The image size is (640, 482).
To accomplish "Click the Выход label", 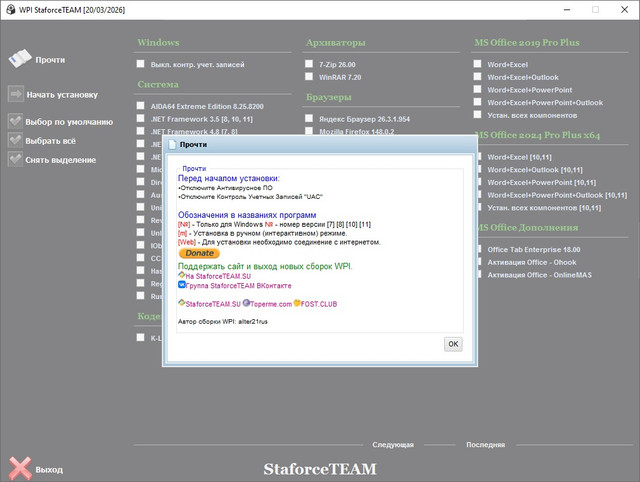I will [x=49, y=469].
